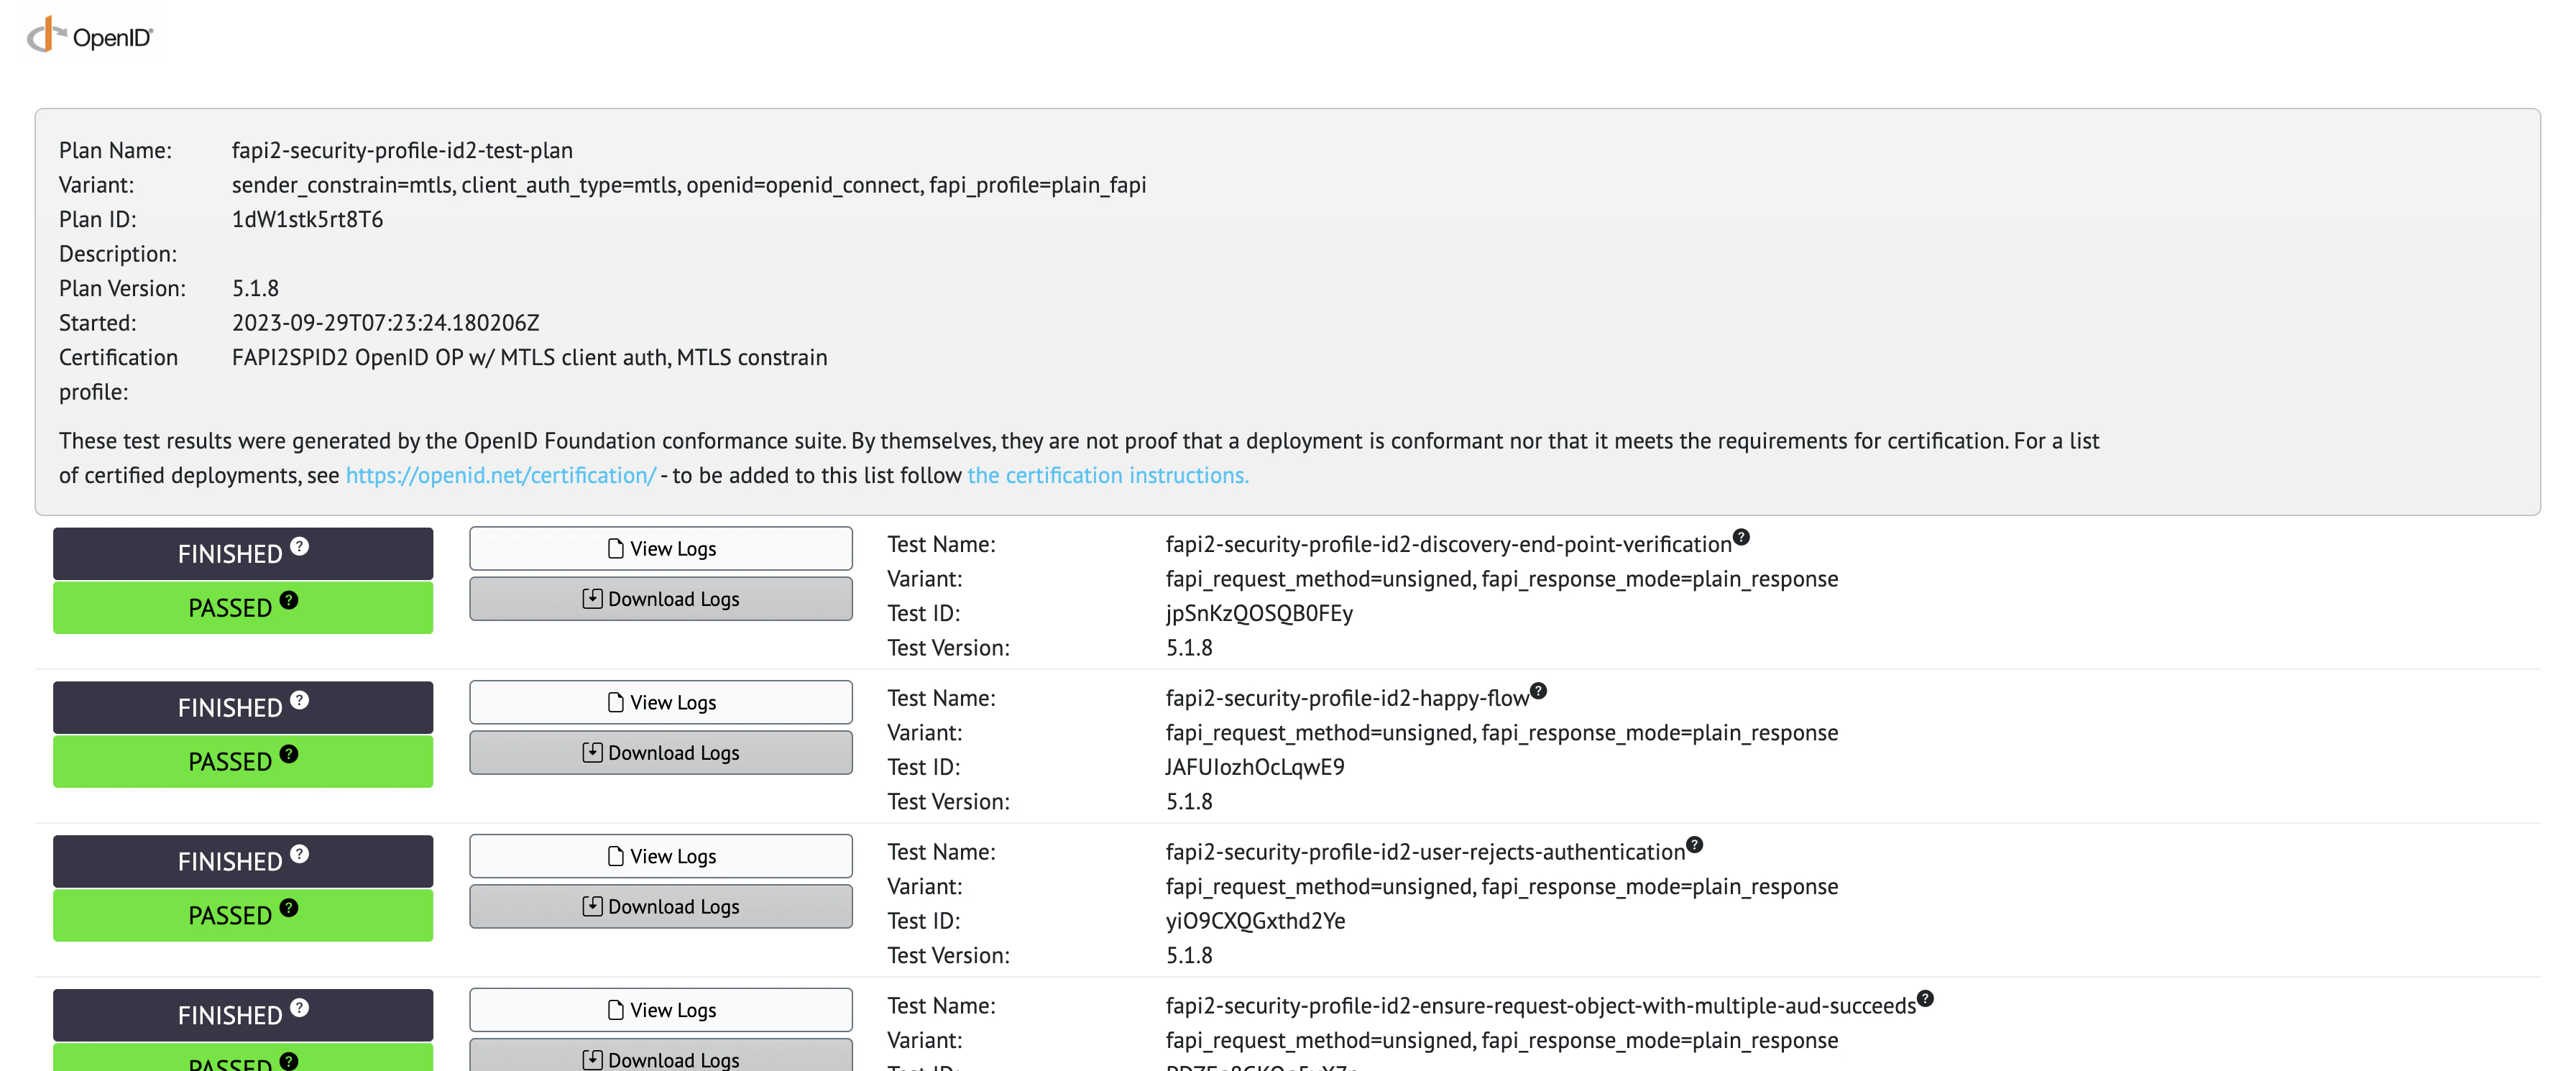Click the OpenID logo
Screen dimensions: 2576x1071
pyautogui.click(x=90, y=36)
